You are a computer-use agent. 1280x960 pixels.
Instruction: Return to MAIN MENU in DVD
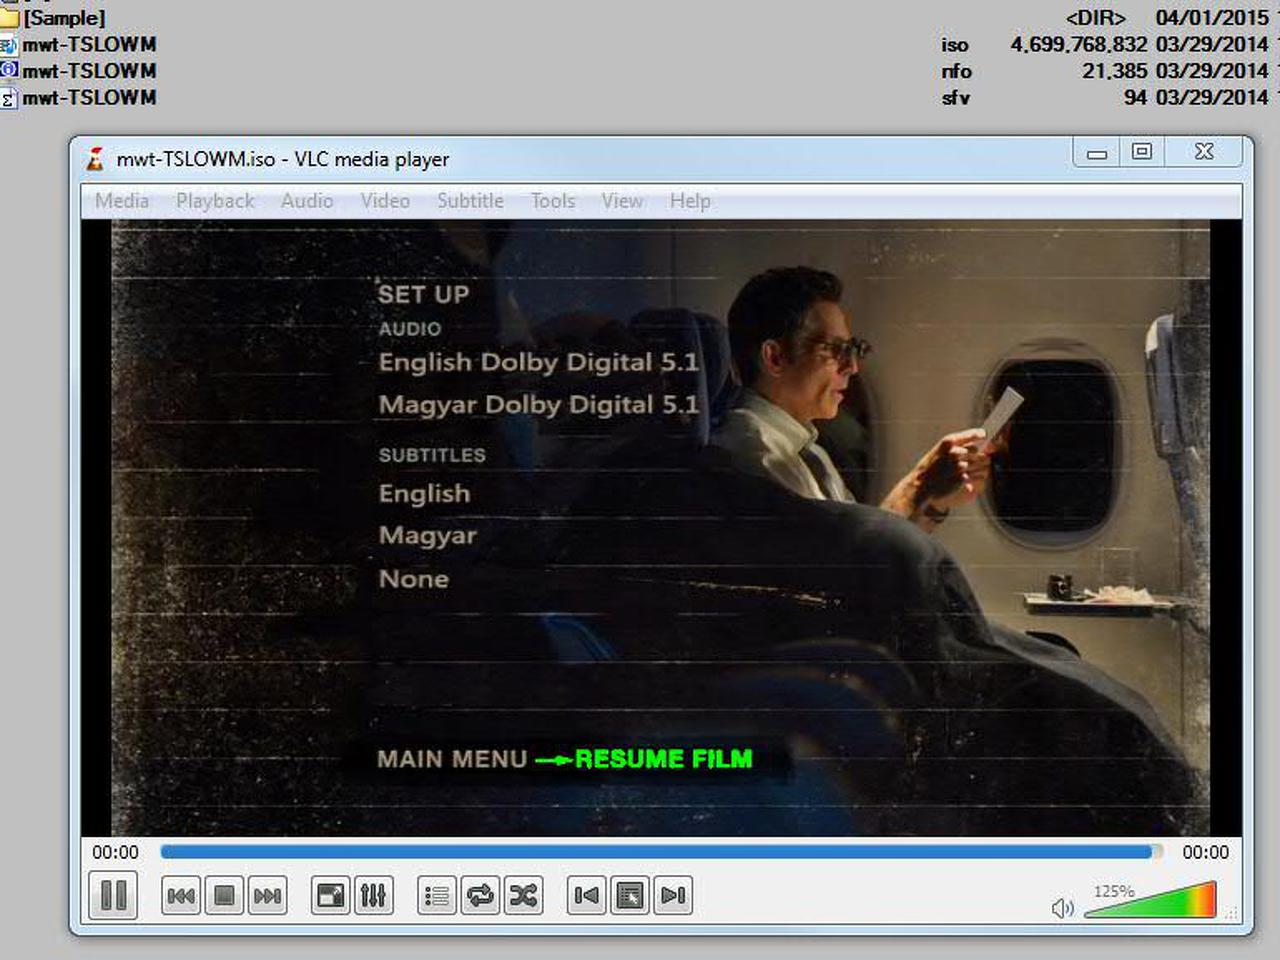452,759
